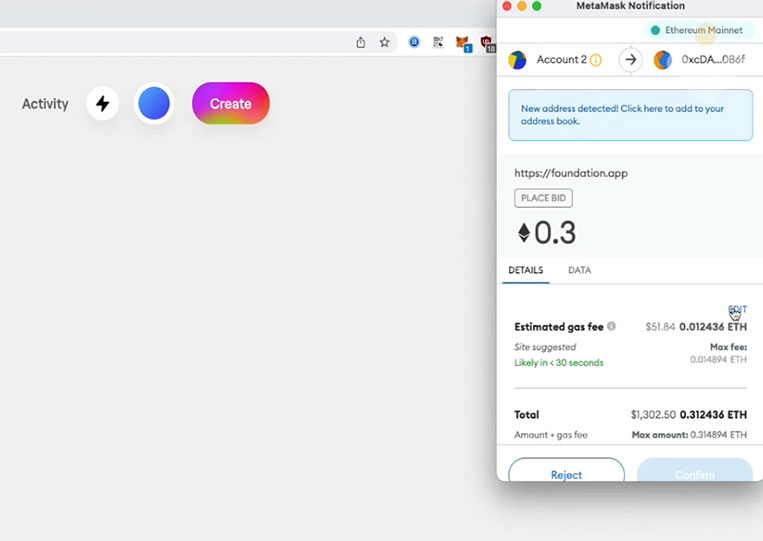Click Max amount 0.314894 ETH text

pyautogui.click(x=689, y=434)
